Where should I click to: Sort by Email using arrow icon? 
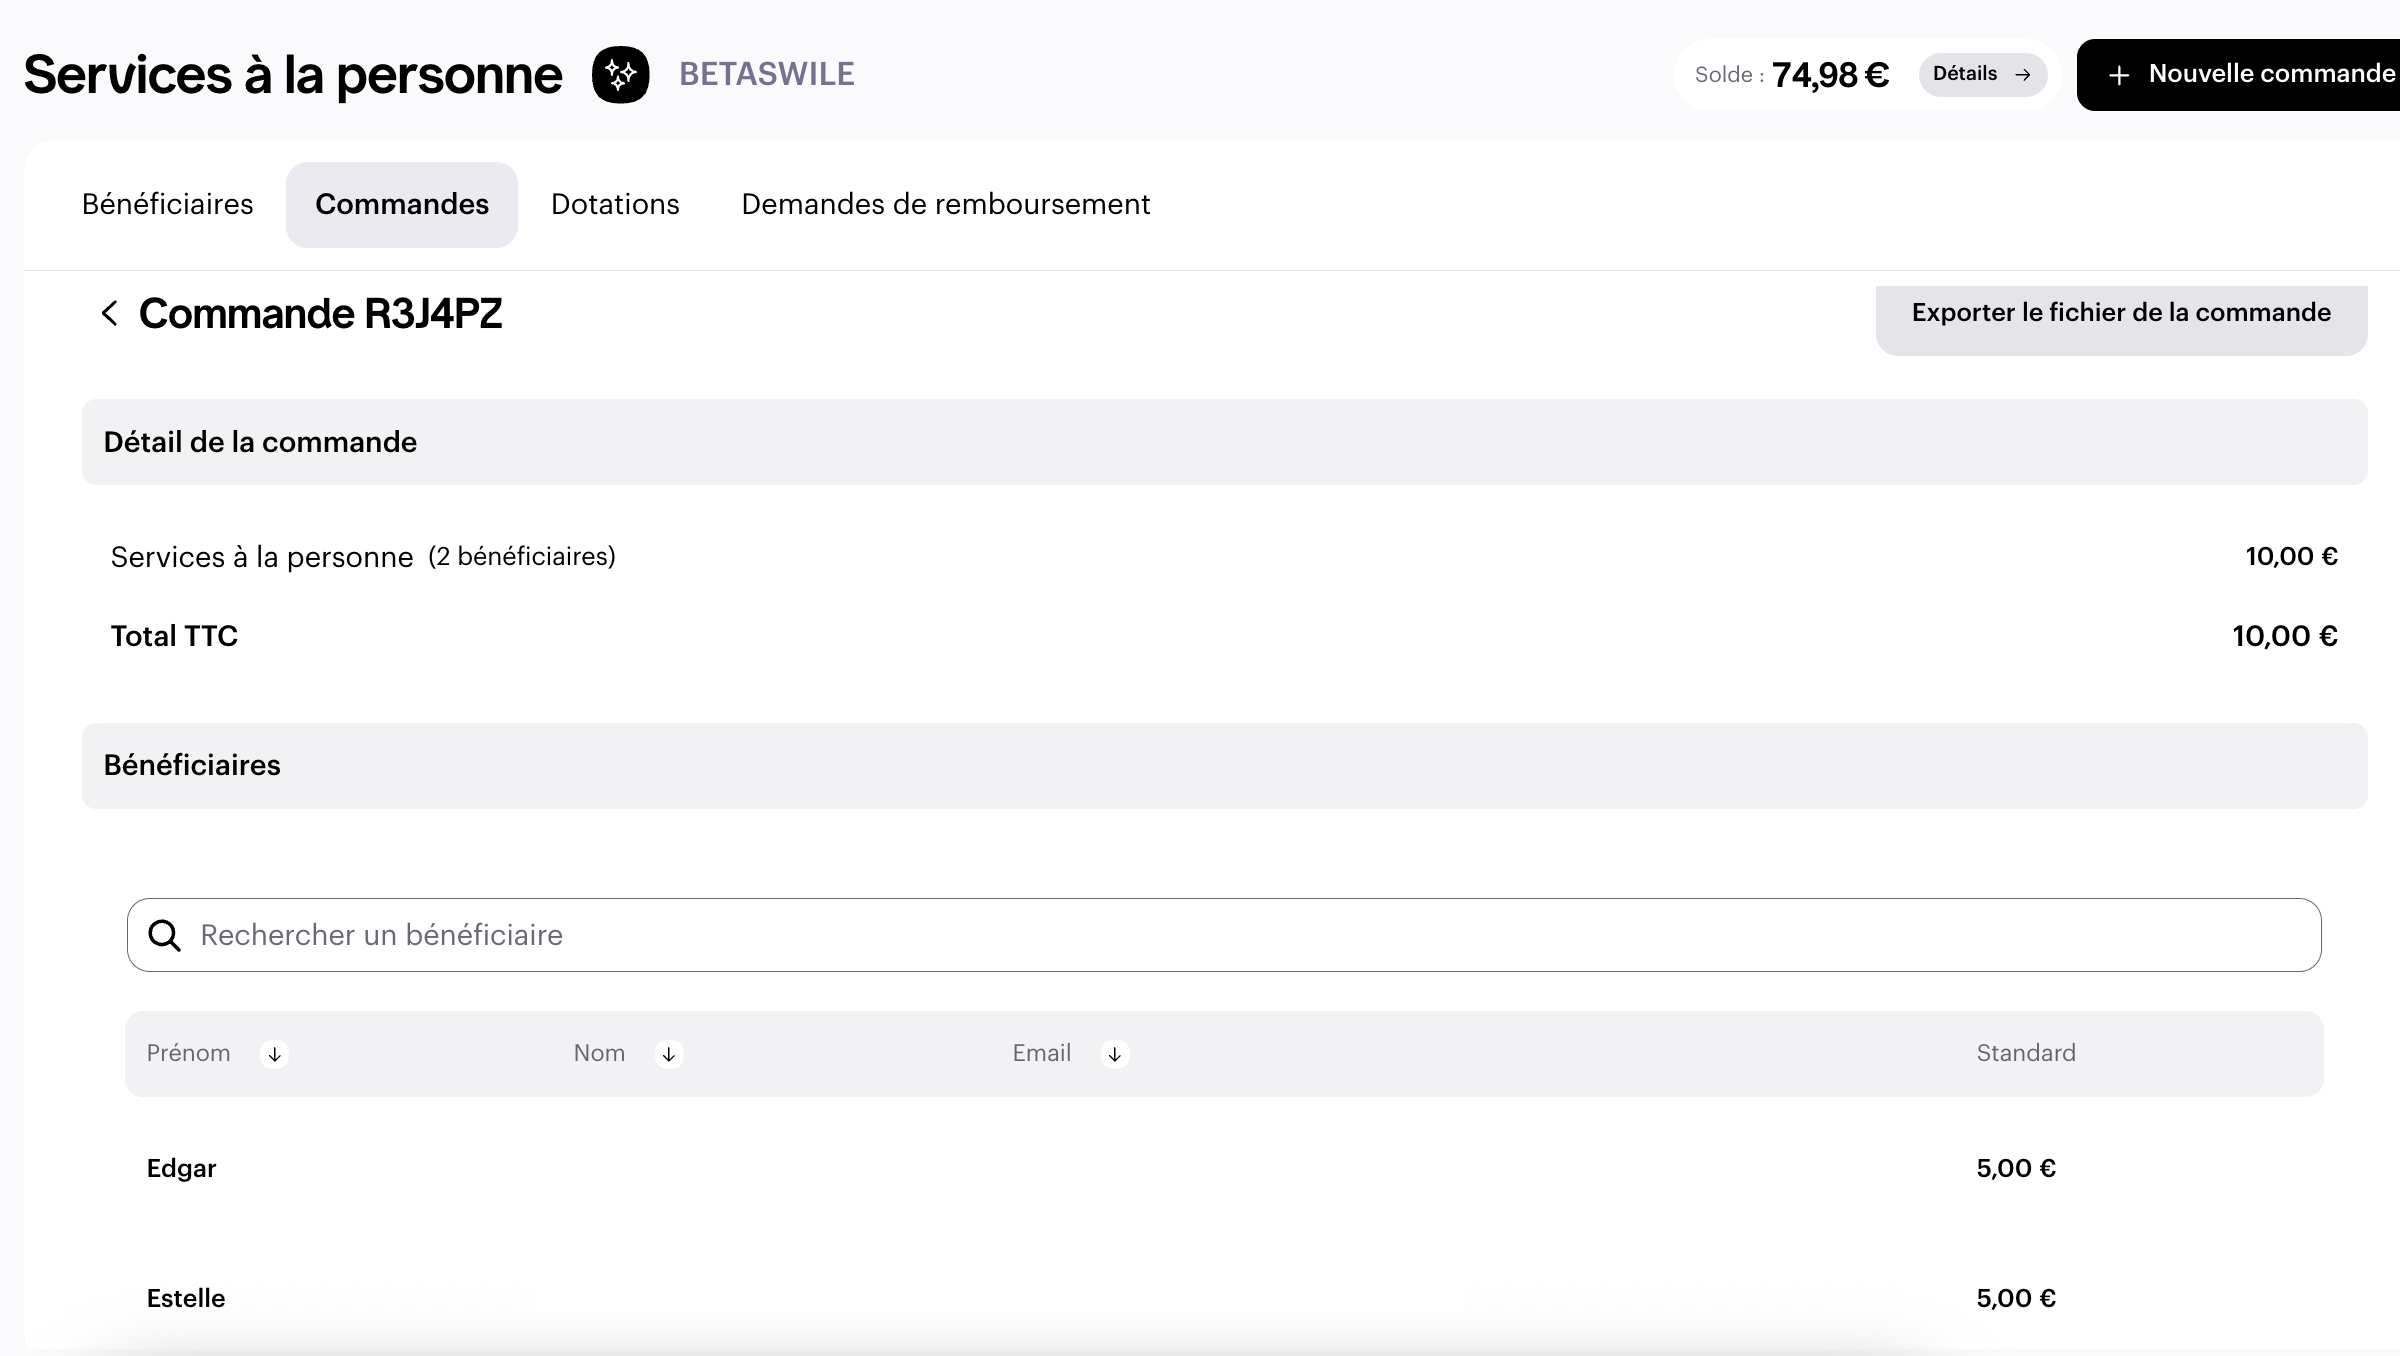point(1114,1054)
